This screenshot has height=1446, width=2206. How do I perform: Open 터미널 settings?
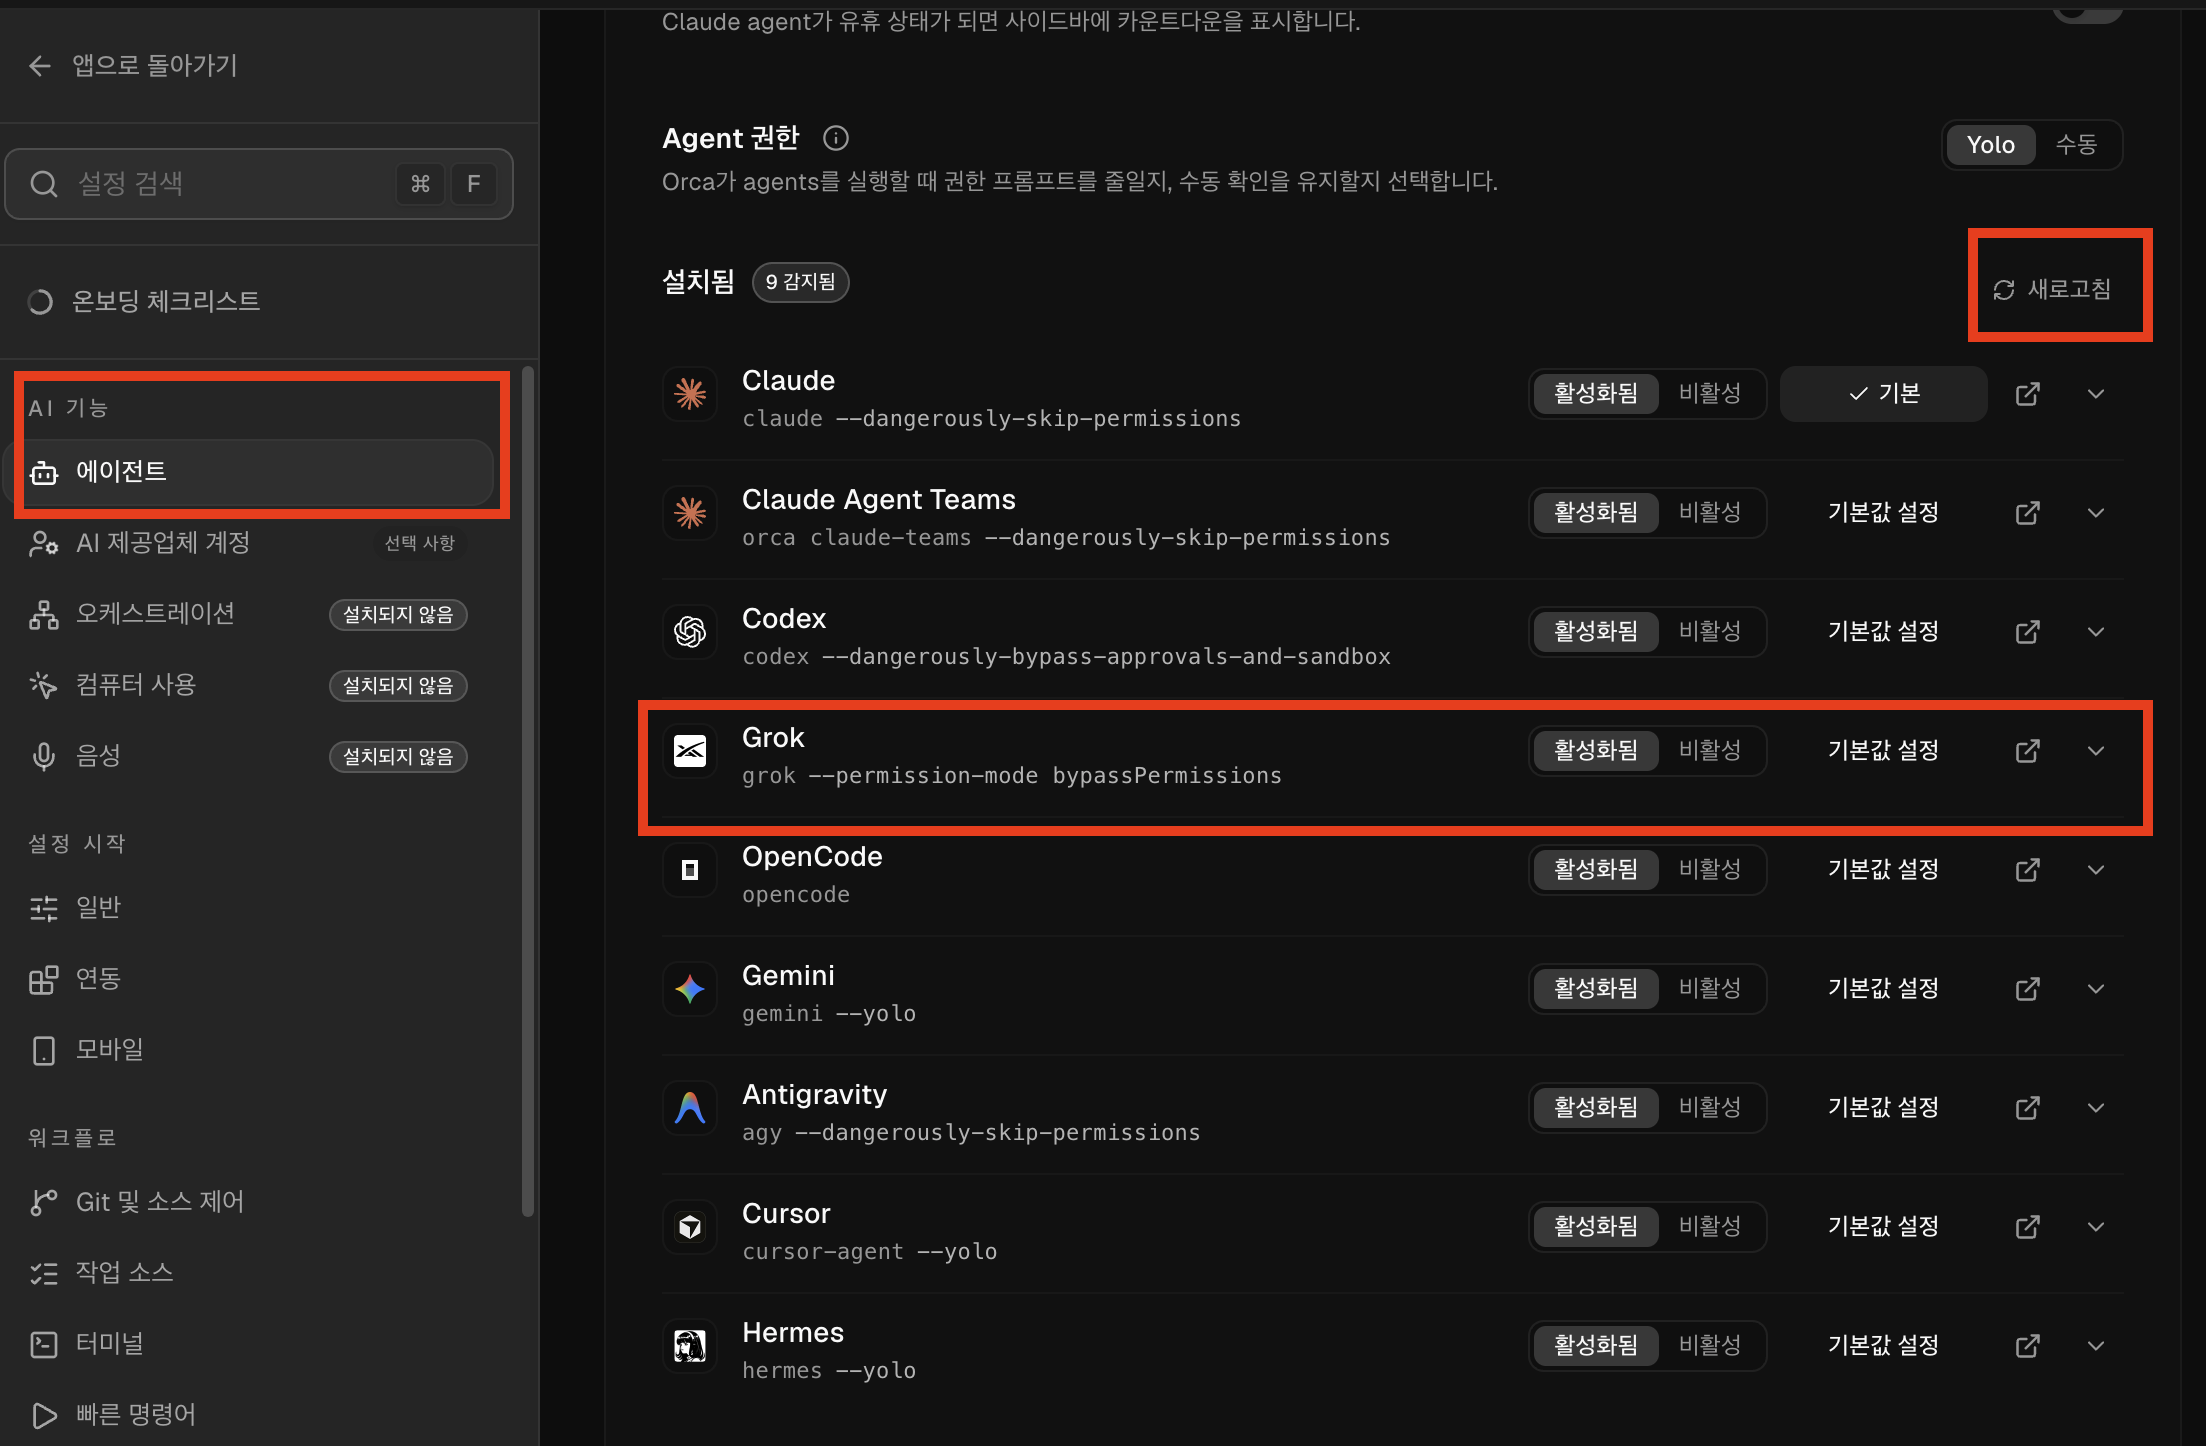[x=250, y=1344]
